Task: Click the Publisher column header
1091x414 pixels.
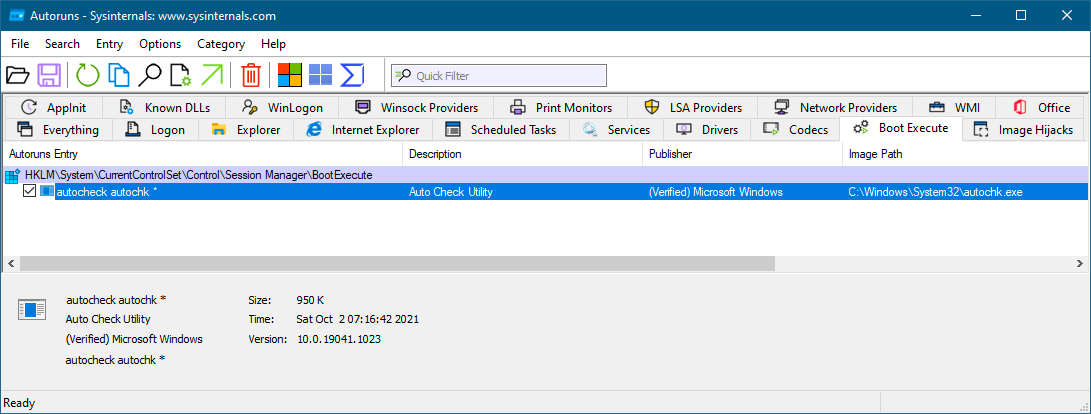Action: 670,154
